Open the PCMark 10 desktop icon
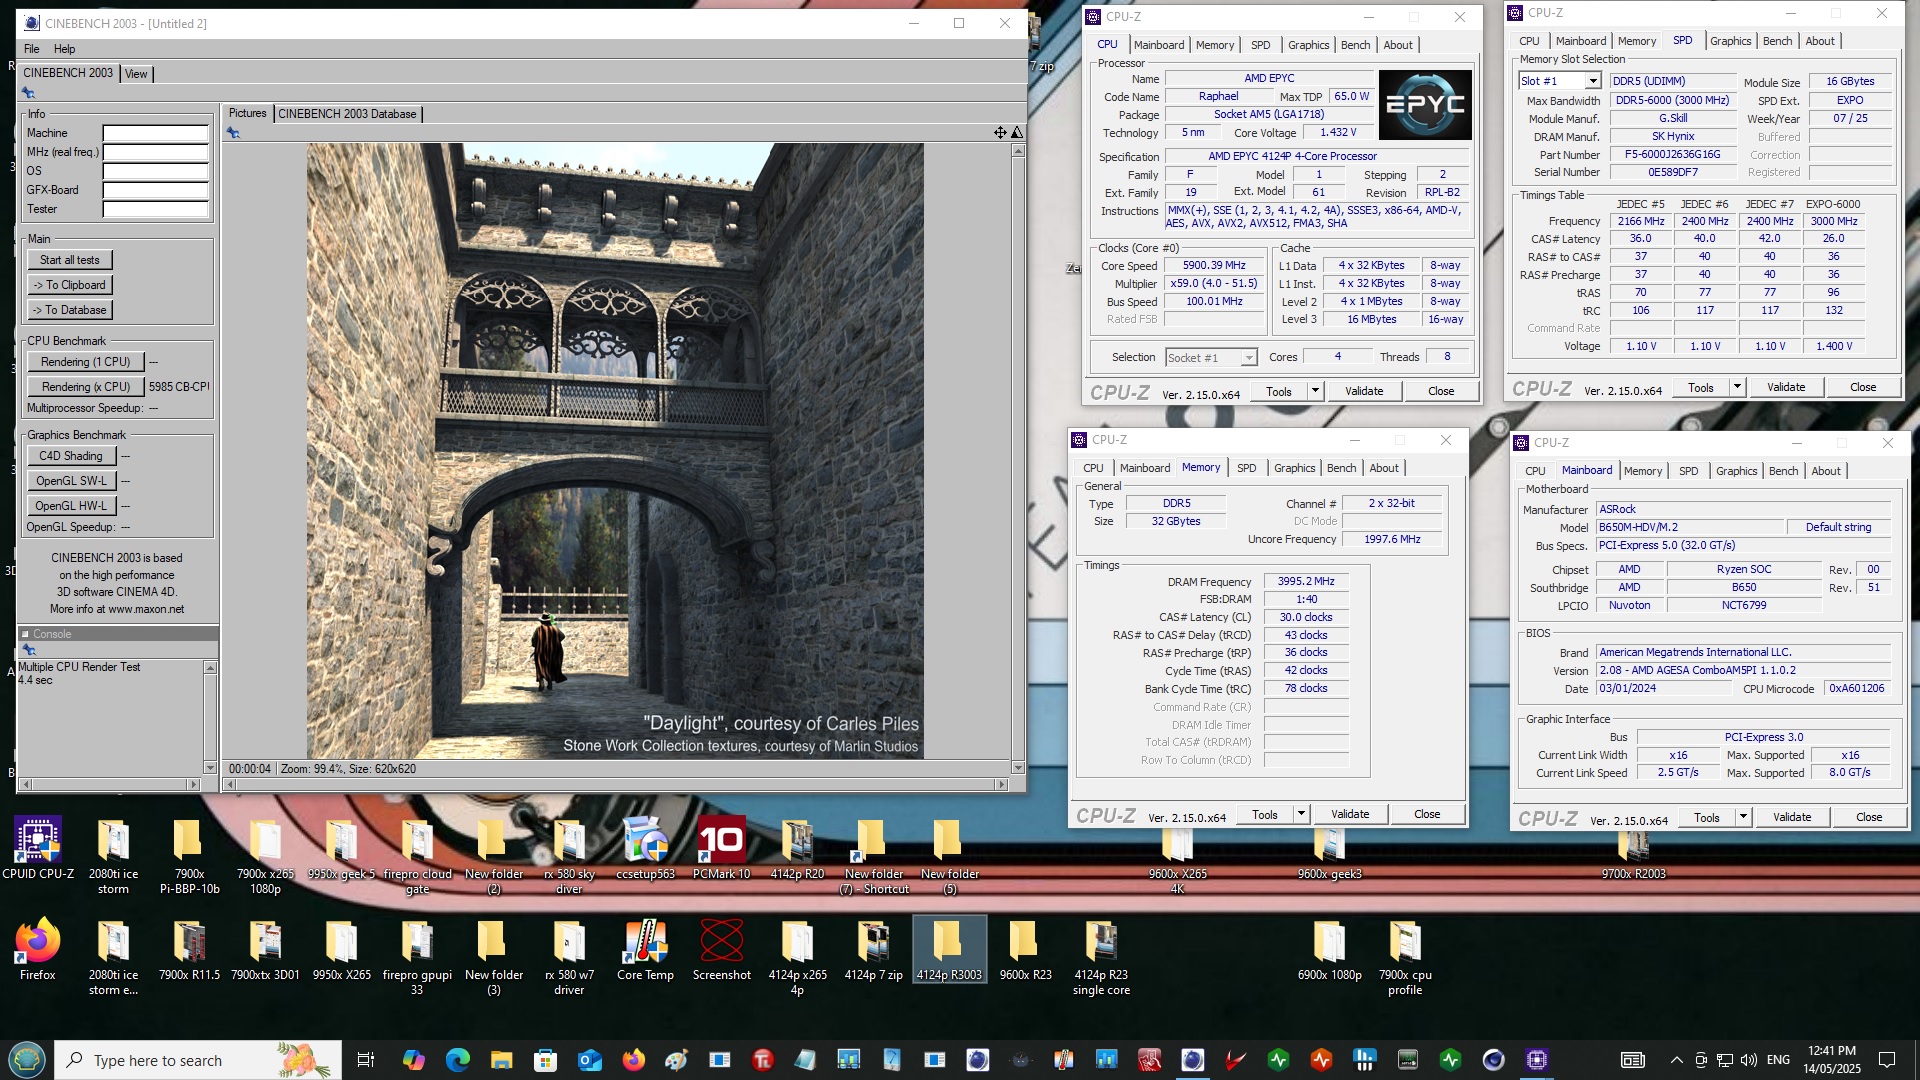The image size is (1920, 1080). [721, 849]
